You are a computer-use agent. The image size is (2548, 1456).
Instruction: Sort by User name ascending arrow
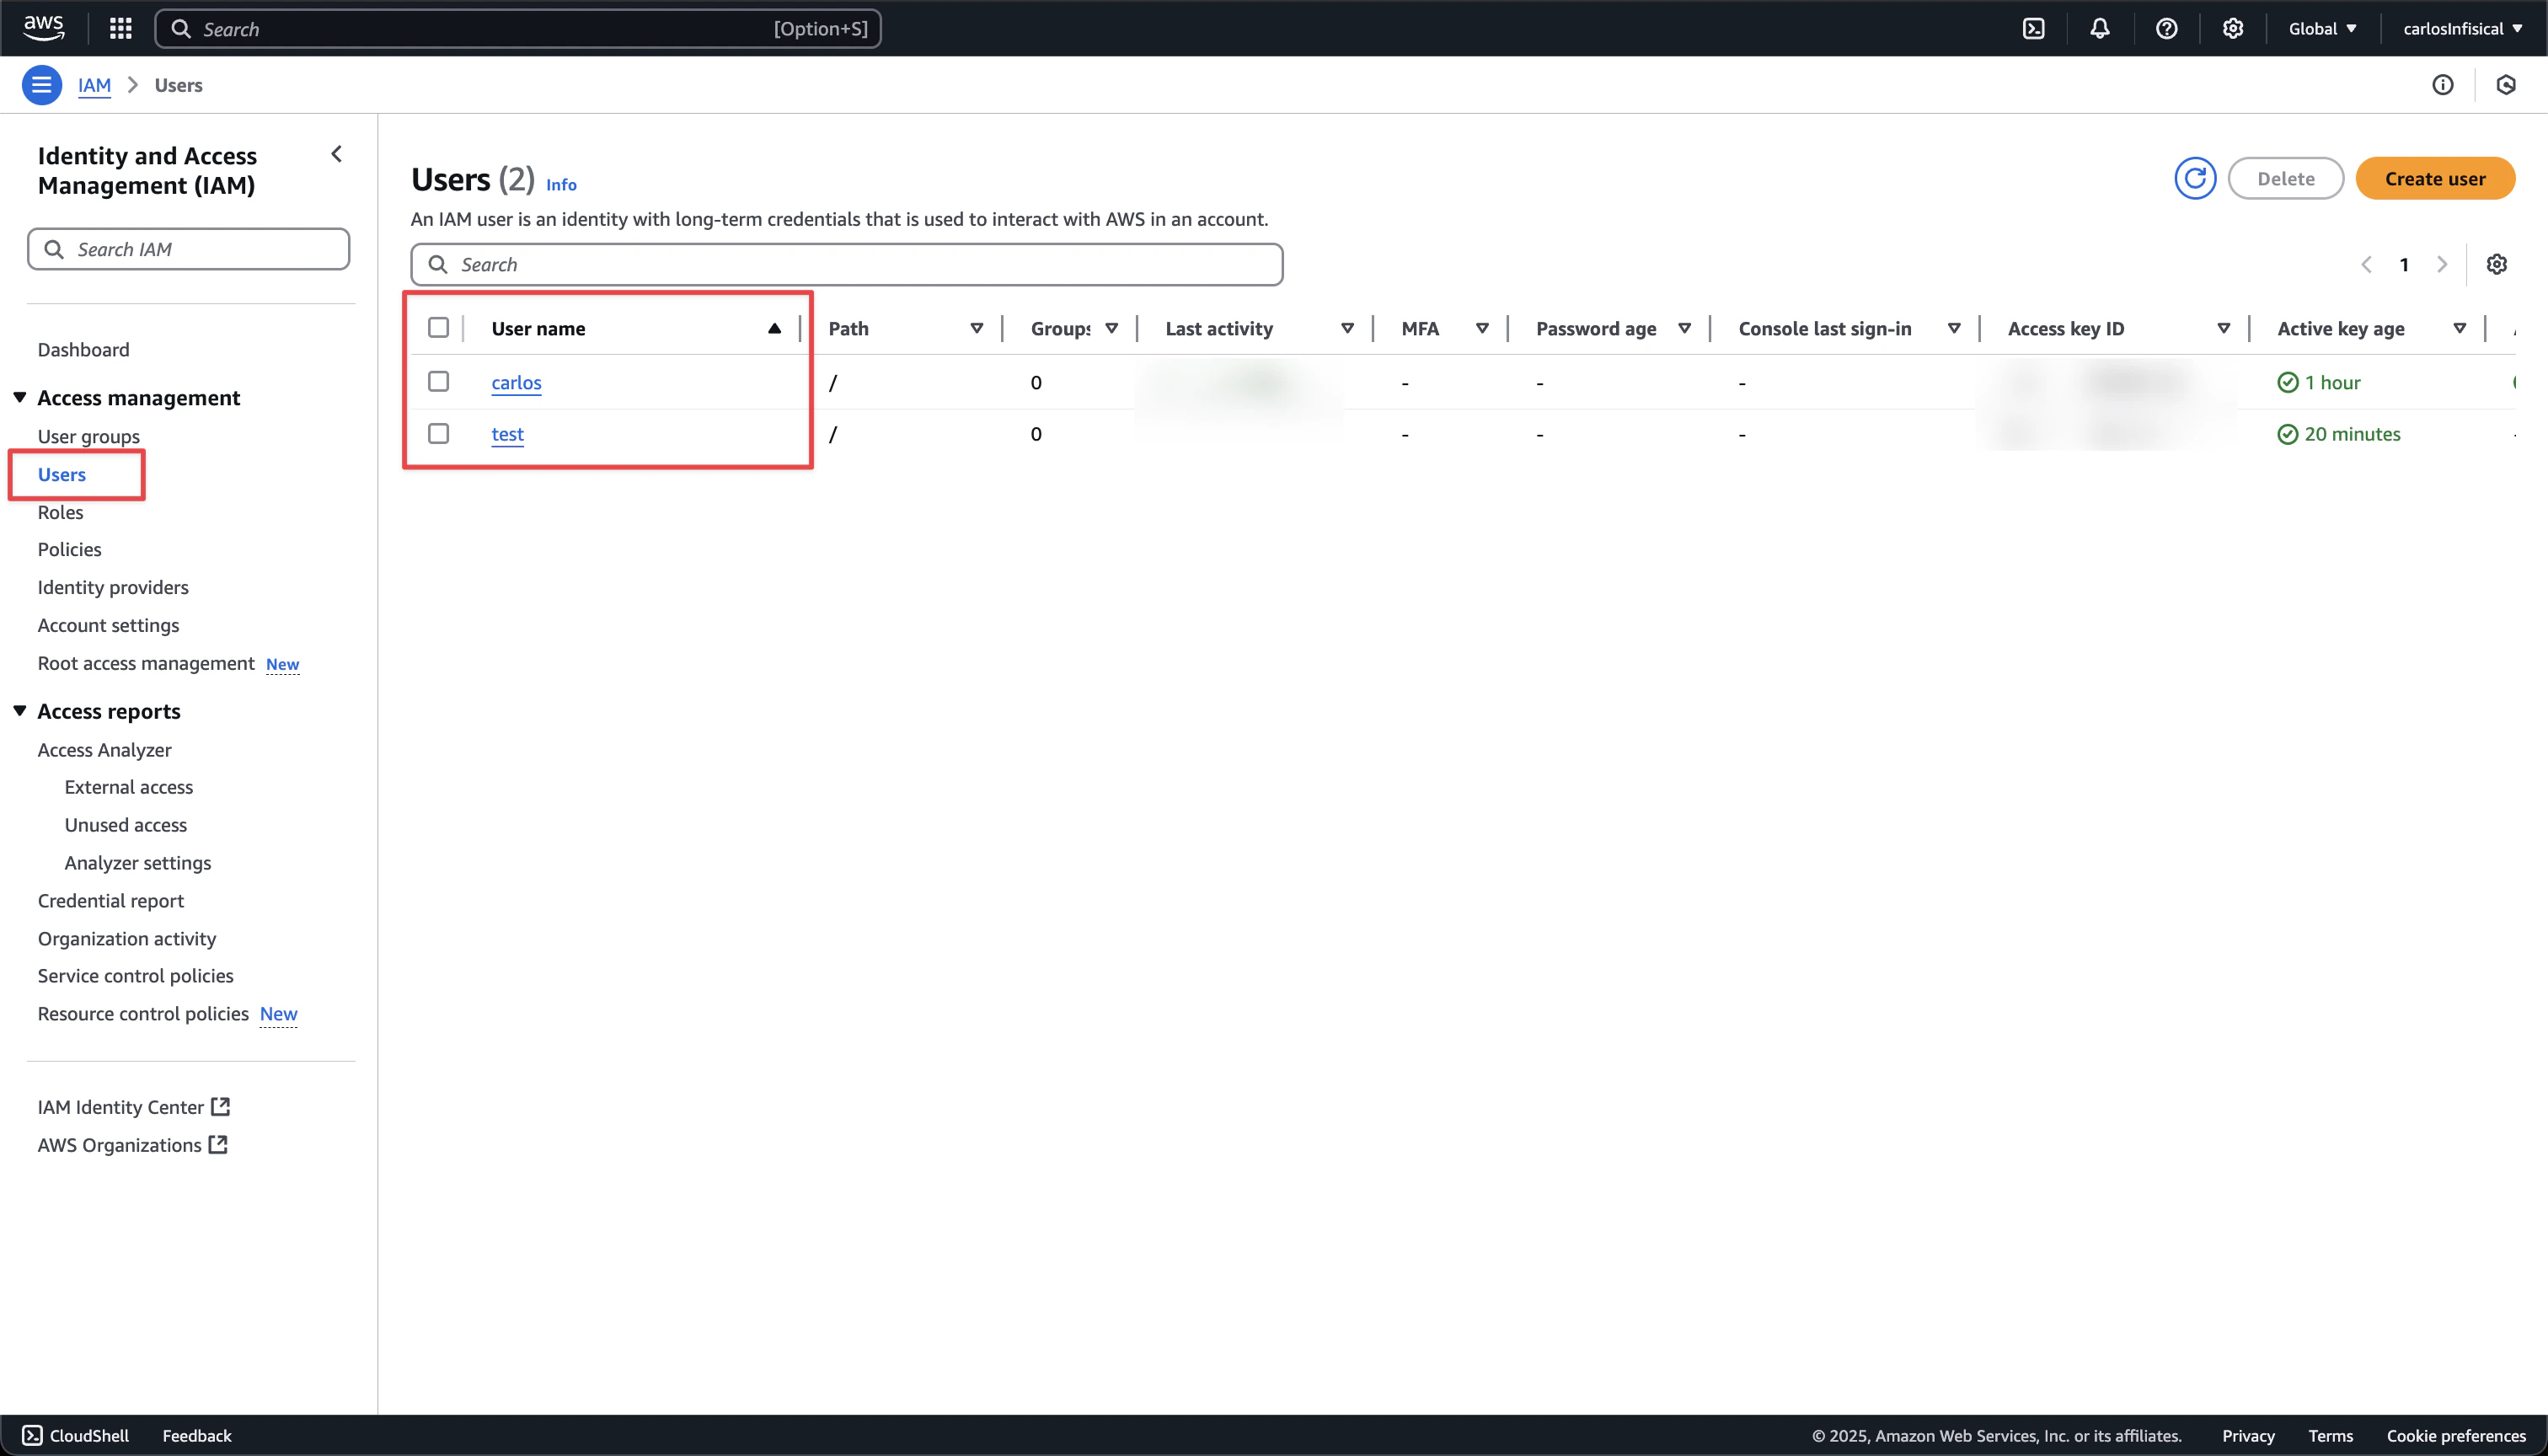pyautogui.click(x=774, y=328)
